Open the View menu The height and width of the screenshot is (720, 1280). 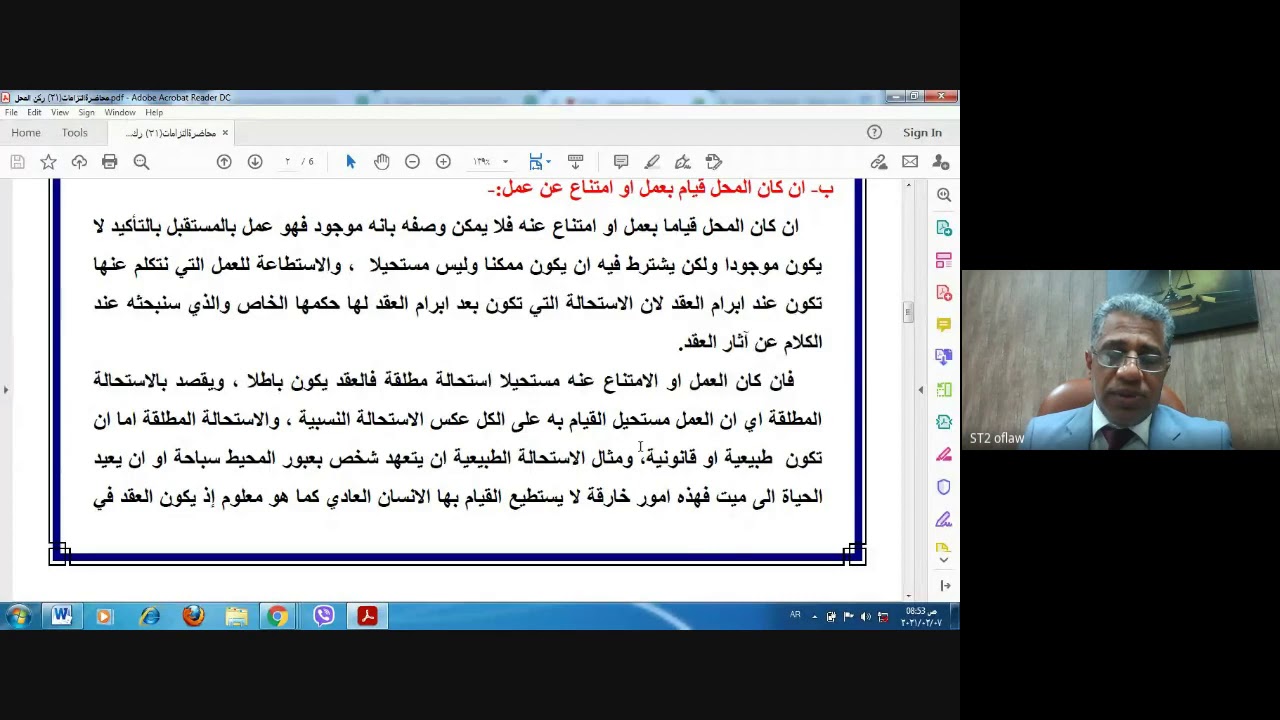(60, 112)
